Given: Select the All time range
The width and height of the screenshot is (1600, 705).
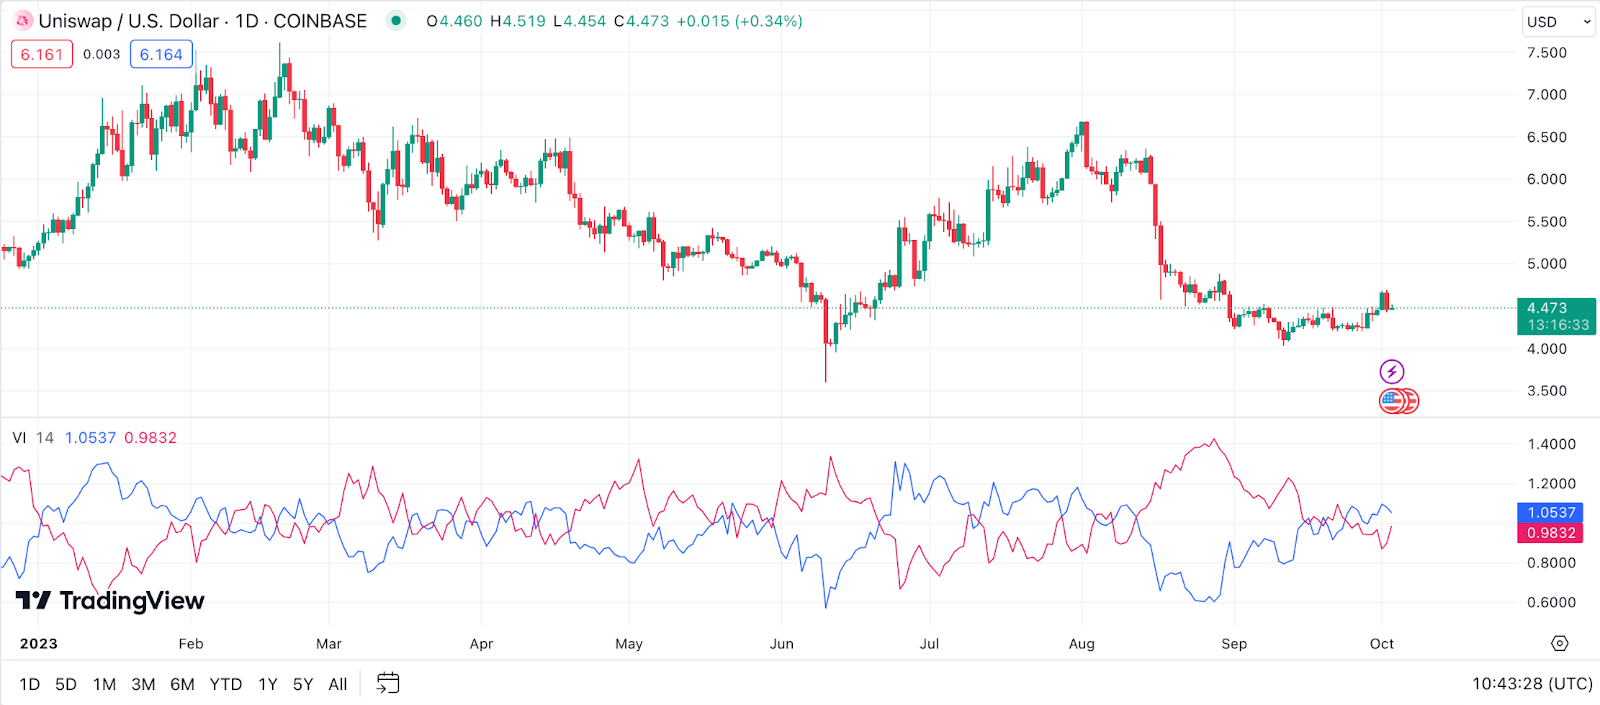Looking at the screenshot, I should point(338,684).
